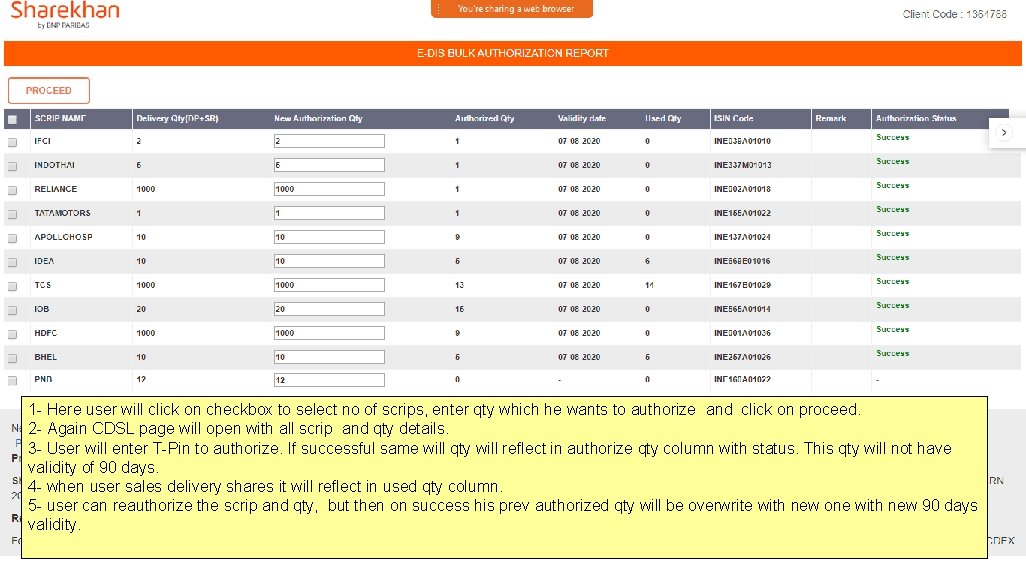Focus TCS New Authorization Qty input
1026x576 pixels.
pos(329,285)
